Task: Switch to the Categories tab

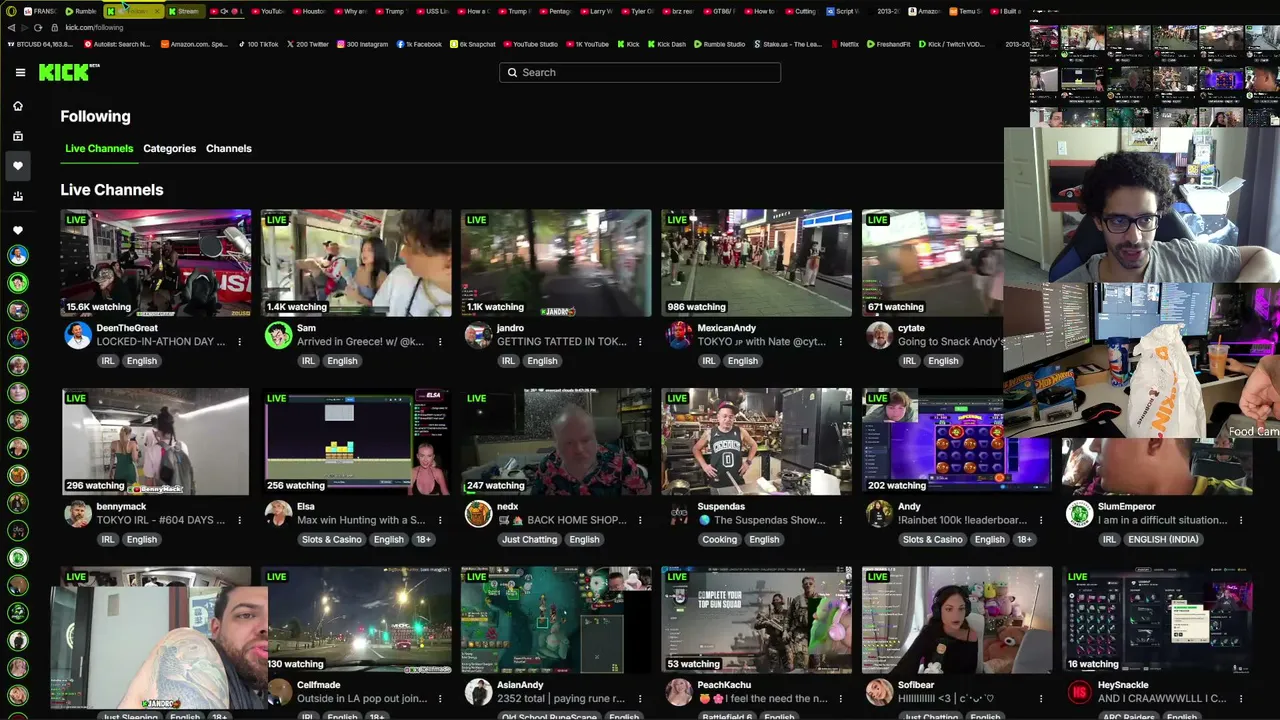Action: click(169, 148)
